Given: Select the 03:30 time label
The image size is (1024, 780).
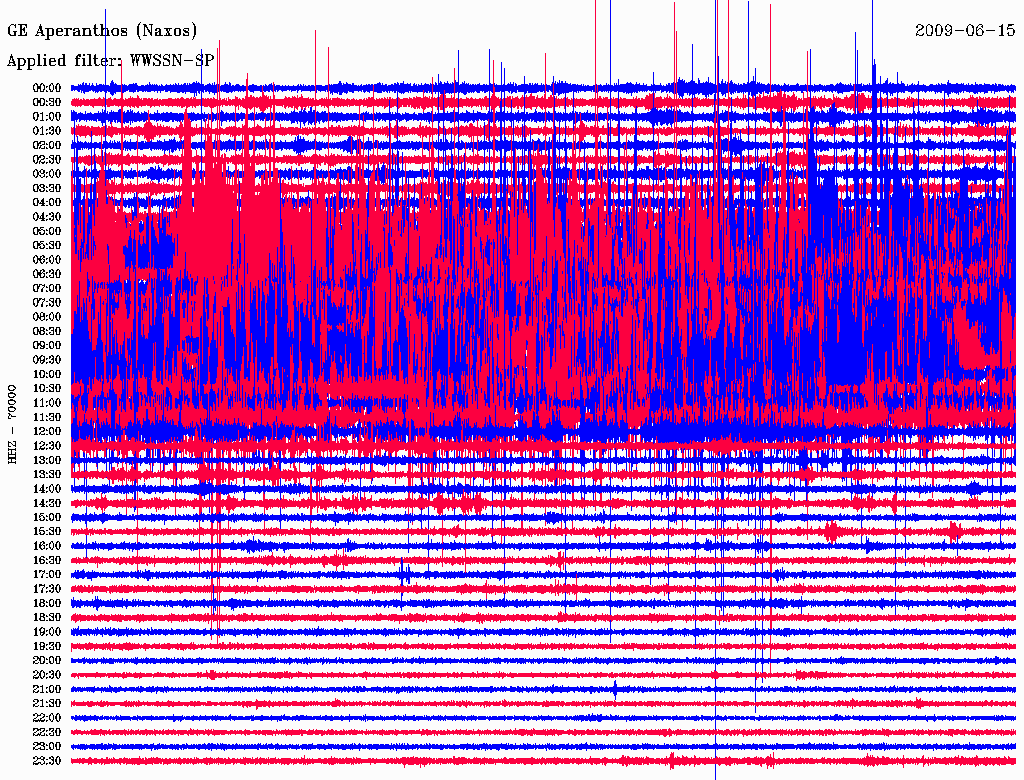Looking at the screenshot, I should click(47, 189).
